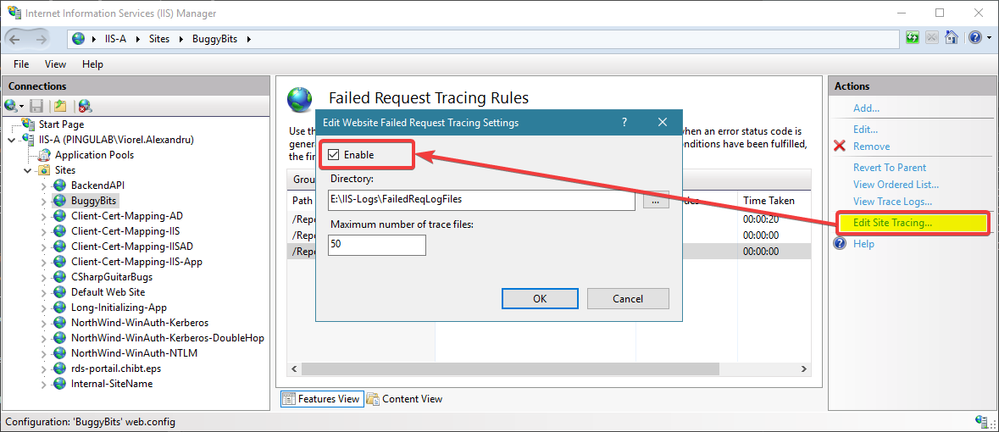Image resolution: width=999 pixels, height=432 pixels.
Task: Expand the BuggyBits site node
Action: point(43,201)
